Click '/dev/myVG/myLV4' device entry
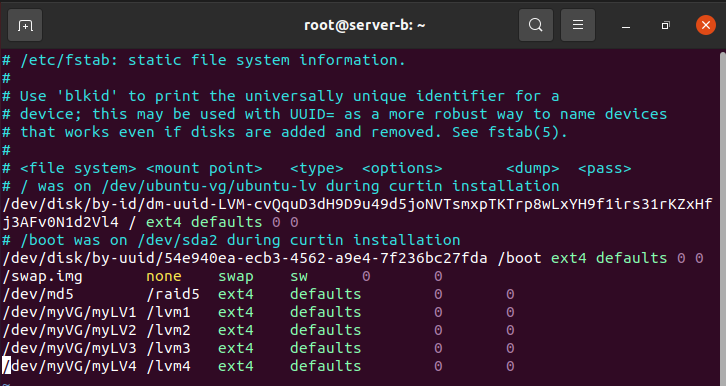This screenshot has width=726, height=386. point(69,366)
